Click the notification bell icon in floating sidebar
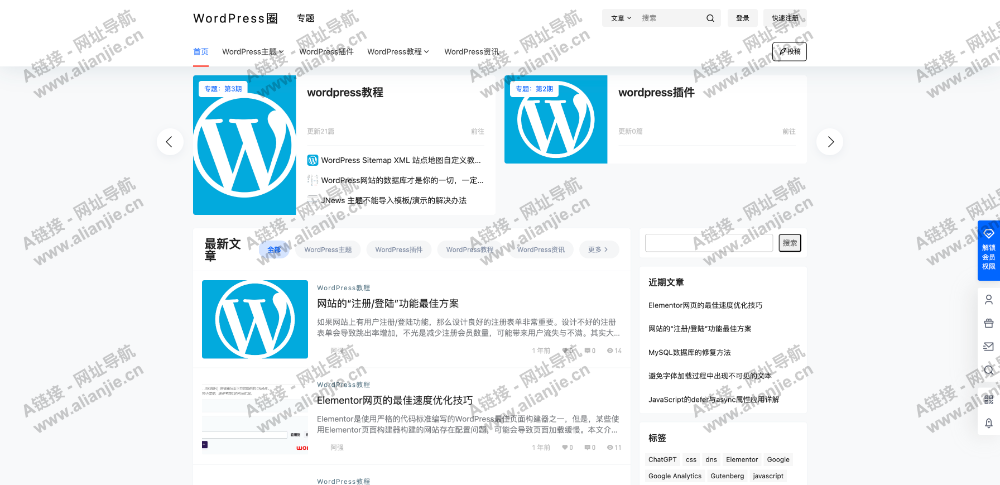1000x485 pixels. 989,422
